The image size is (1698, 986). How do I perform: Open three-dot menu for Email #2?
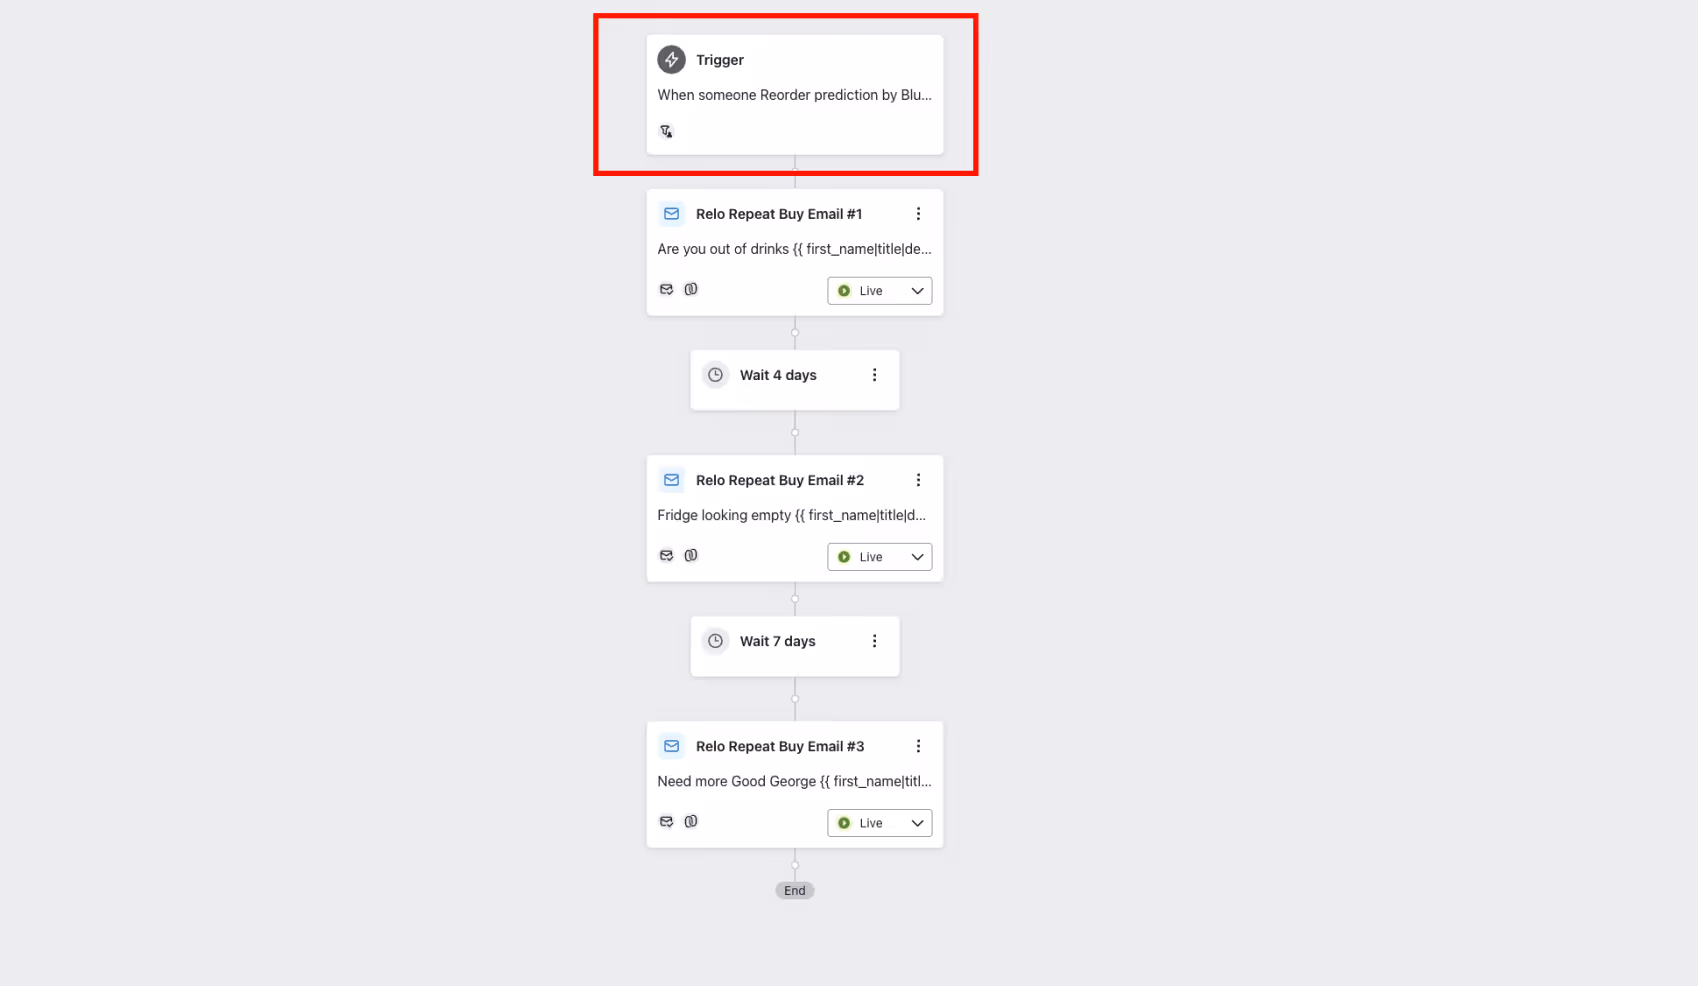click(918, 480)
